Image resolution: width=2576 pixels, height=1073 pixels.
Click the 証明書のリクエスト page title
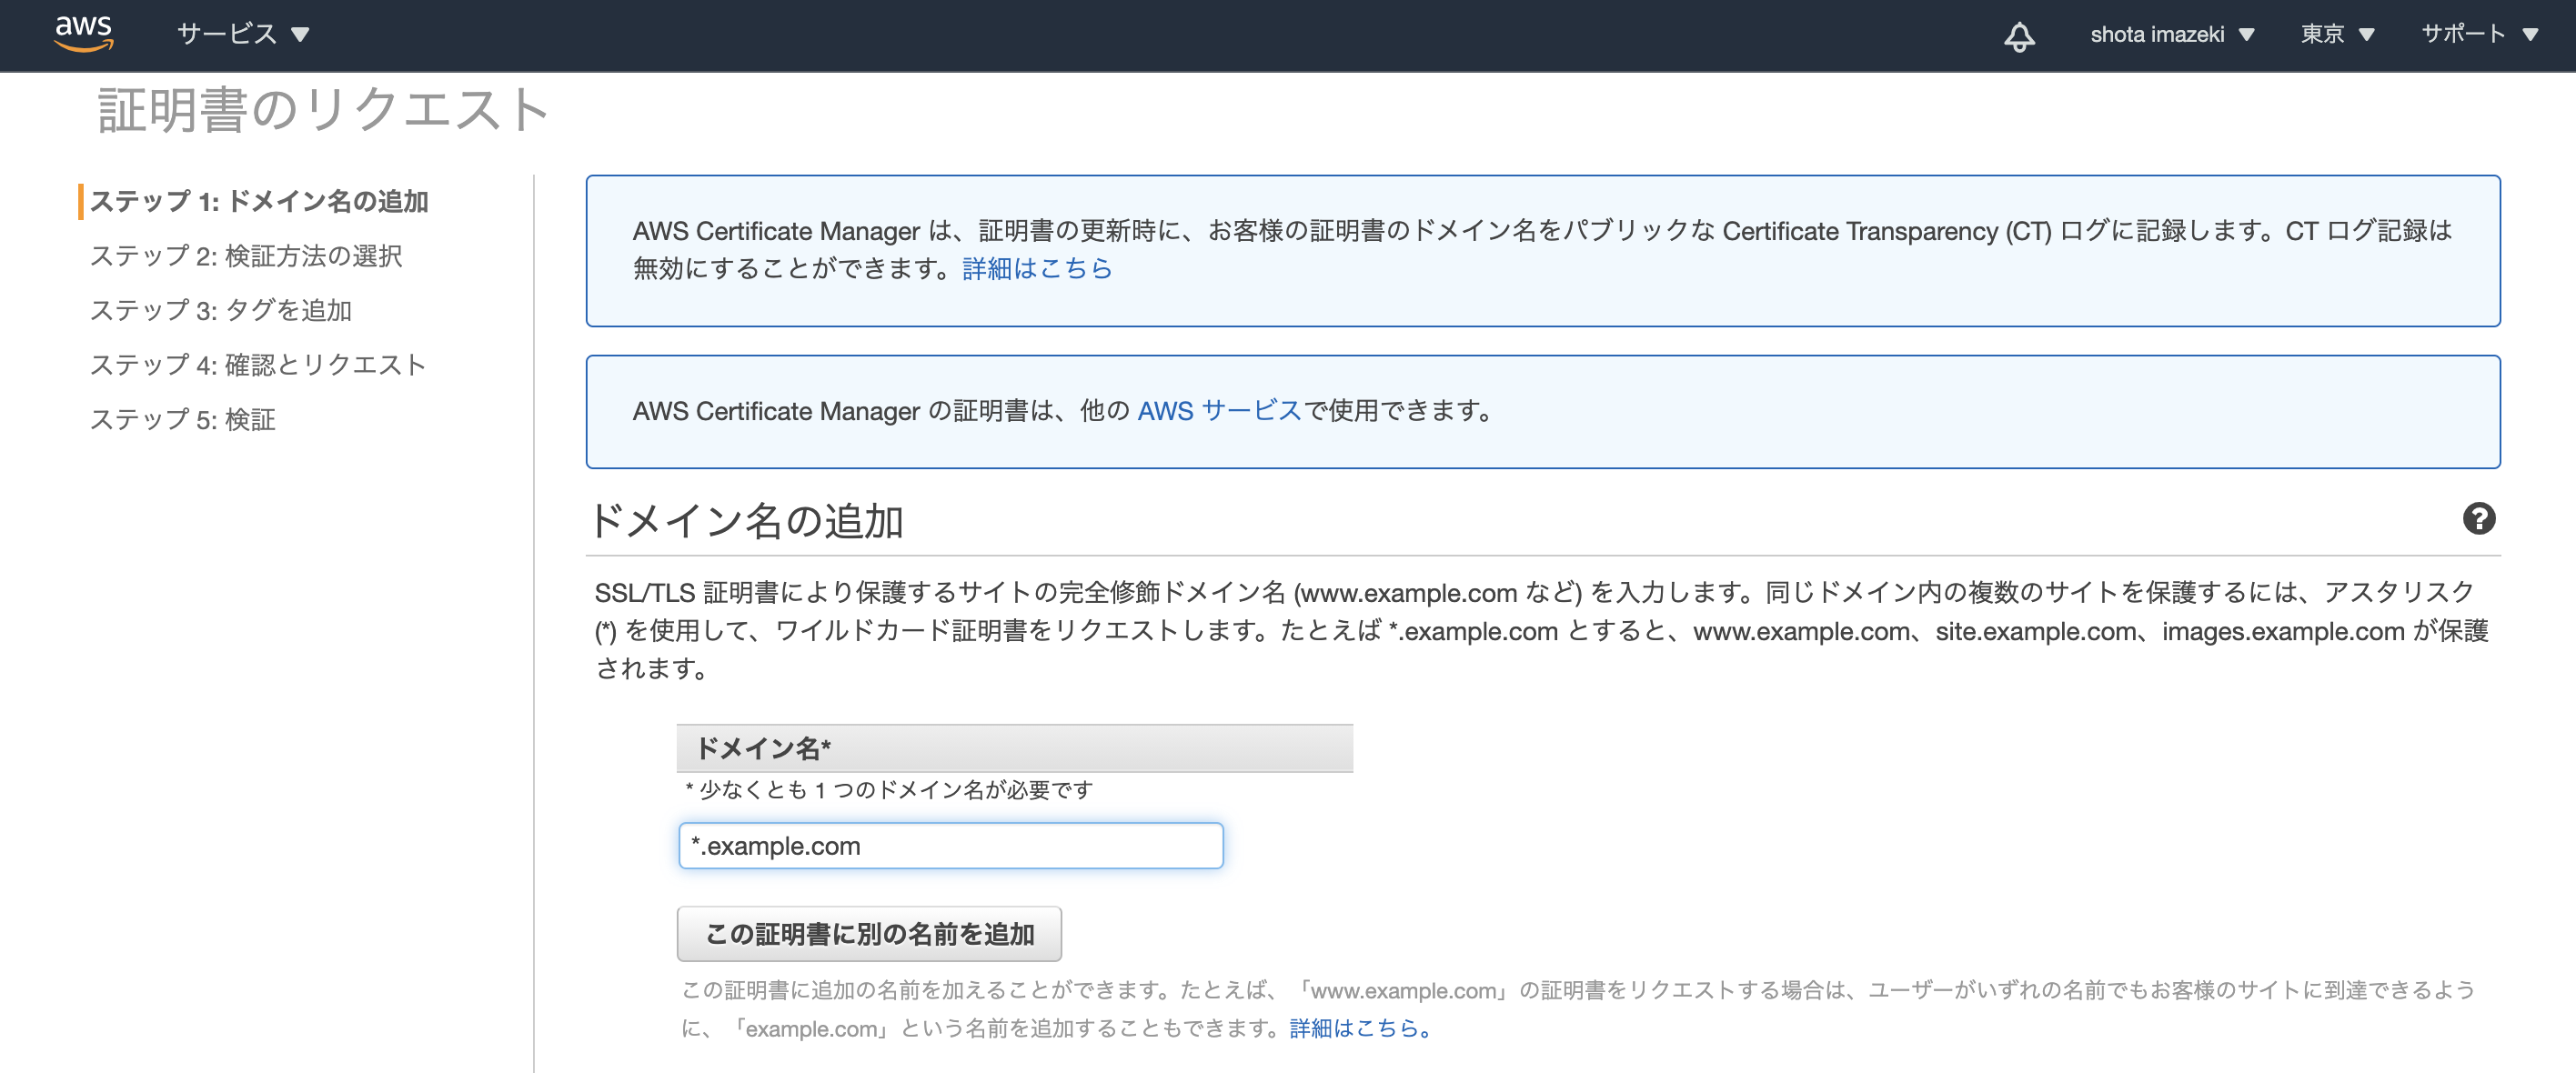pos(323,110)
